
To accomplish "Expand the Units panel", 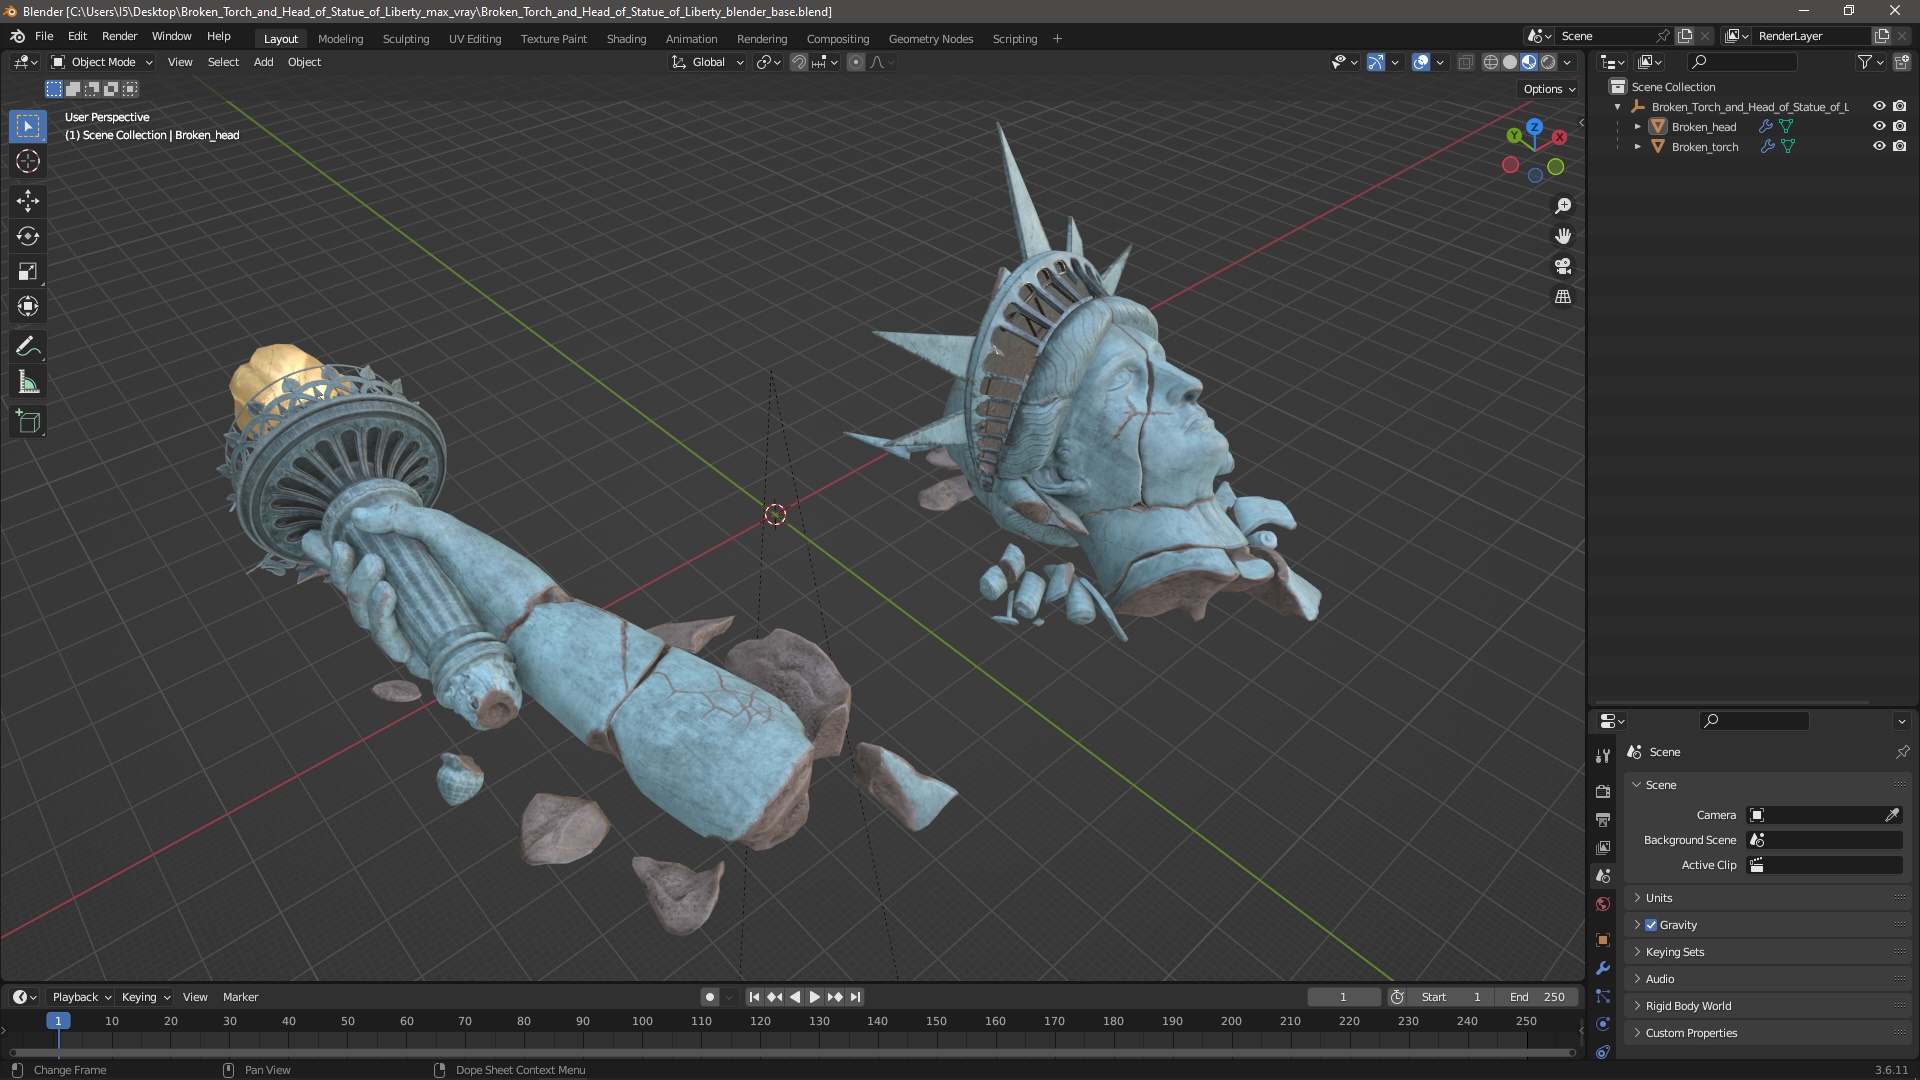I will [x=1659, y=898].
